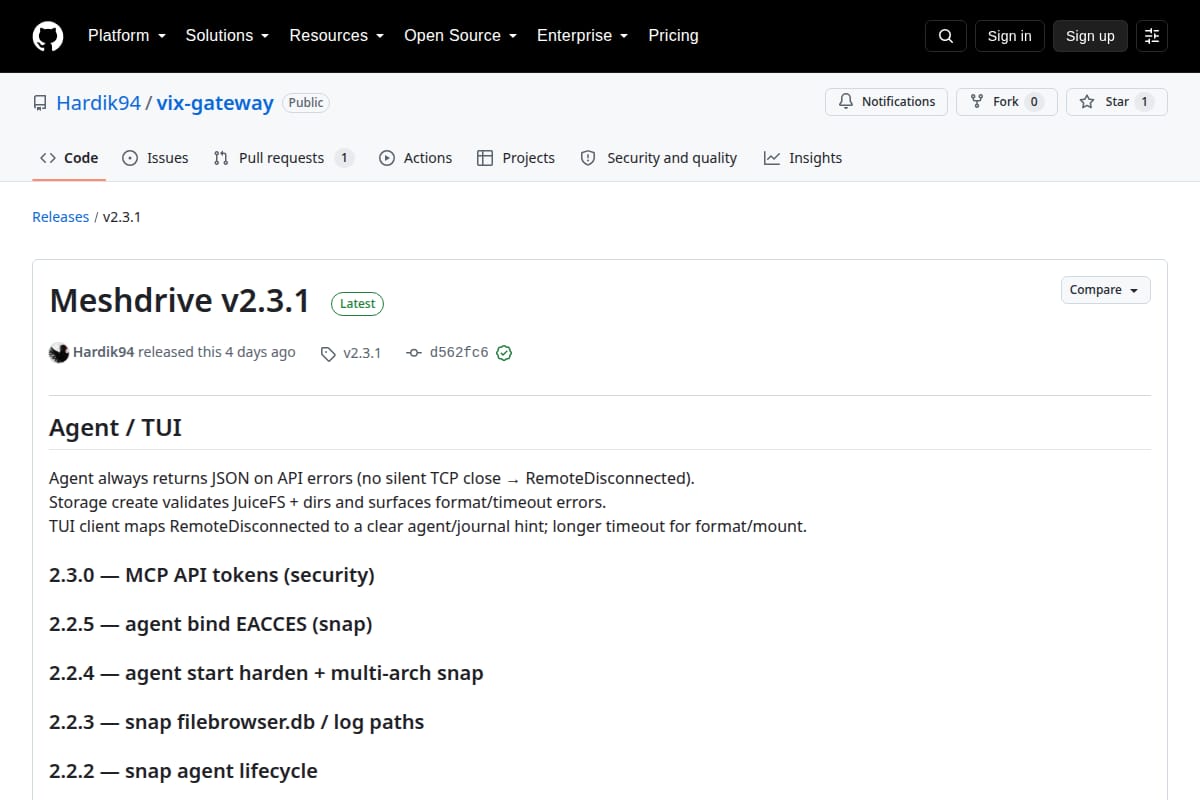Click the Agent / TUI heading

click(115, 427)
